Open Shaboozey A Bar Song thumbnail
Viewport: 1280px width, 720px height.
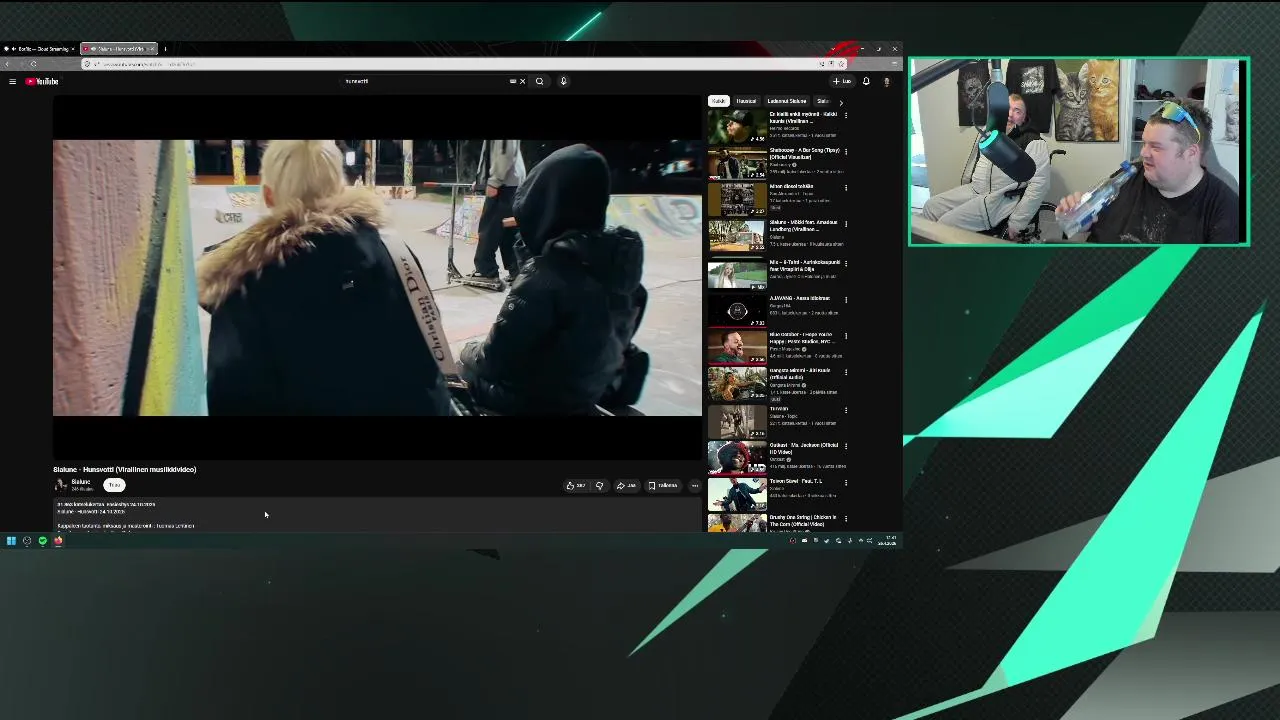pyautogui.click(x=737, y=163)
